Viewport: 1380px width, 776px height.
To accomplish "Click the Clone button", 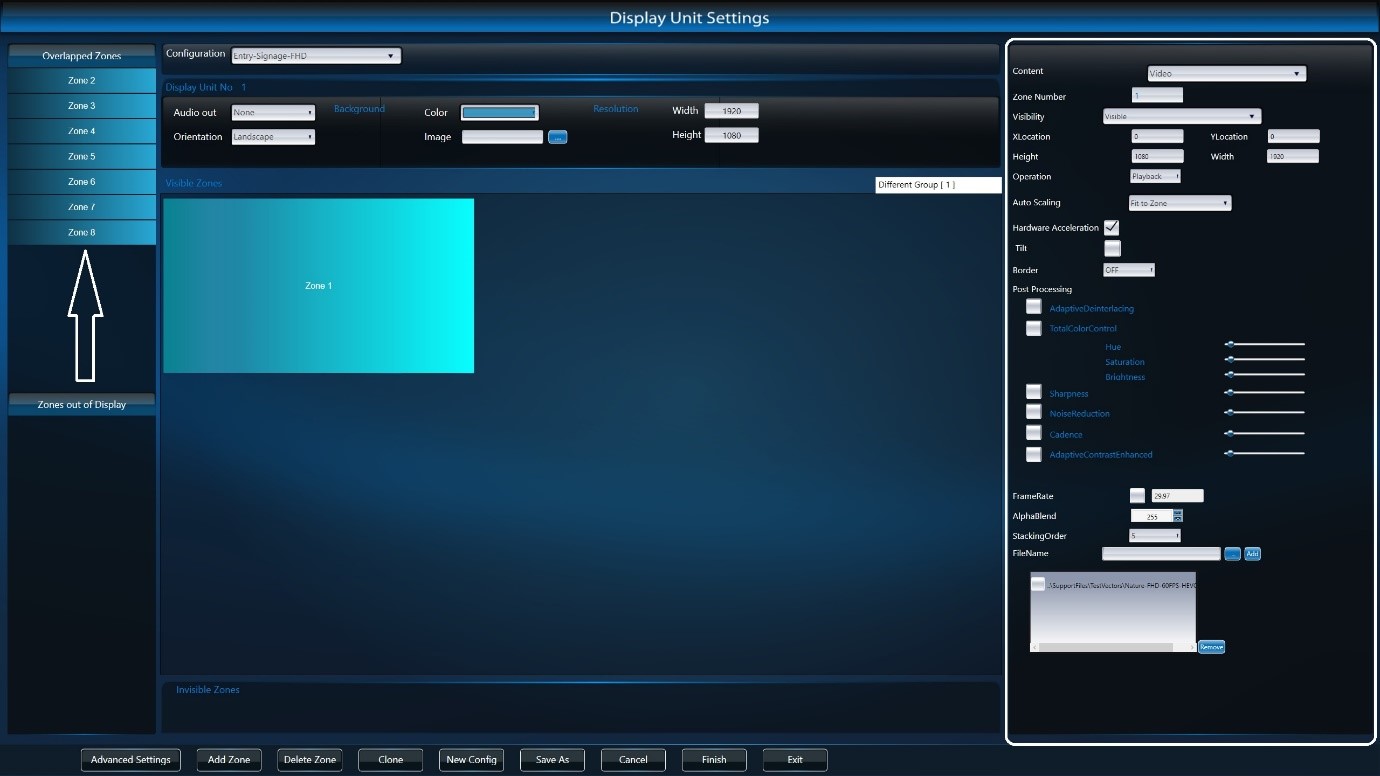I will click(x=391, y=760).
